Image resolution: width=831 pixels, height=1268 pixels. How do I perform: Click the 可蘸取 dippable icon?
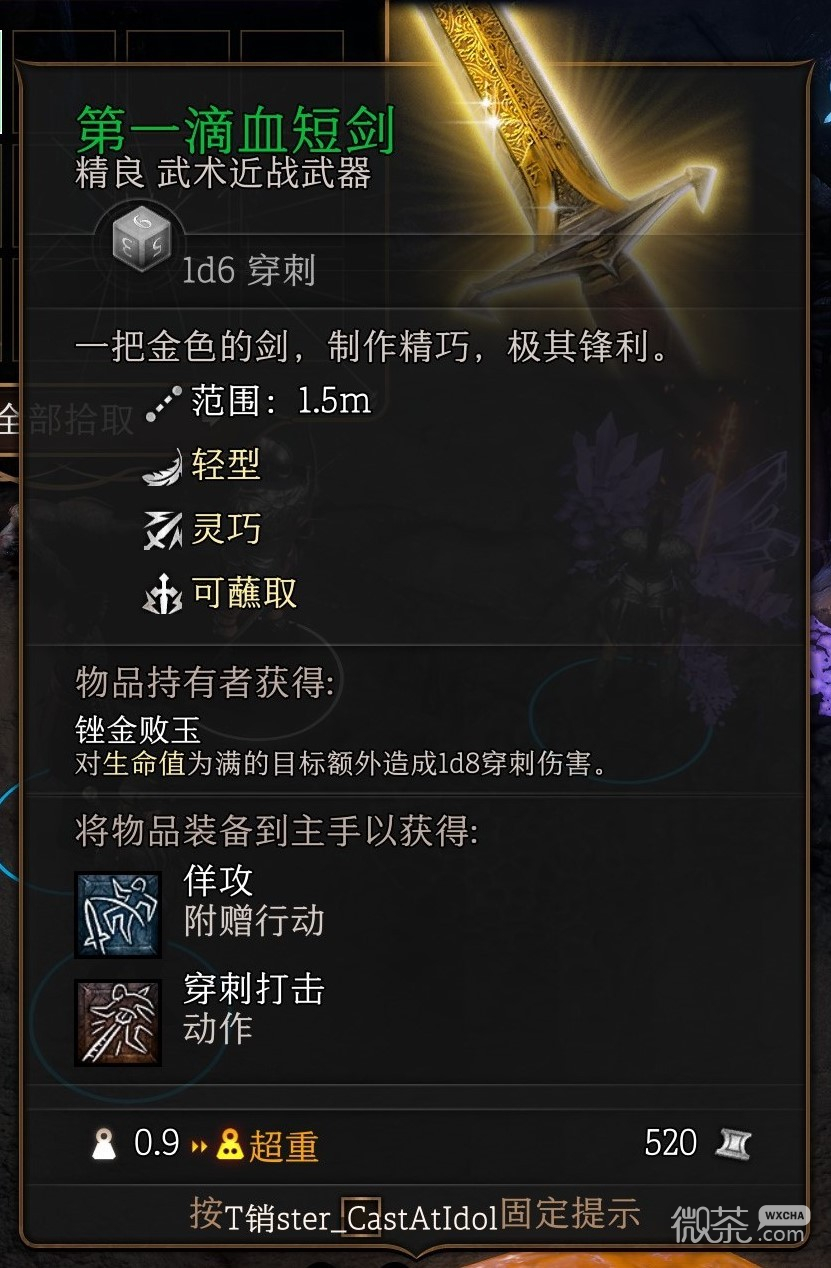coord(163,595)
